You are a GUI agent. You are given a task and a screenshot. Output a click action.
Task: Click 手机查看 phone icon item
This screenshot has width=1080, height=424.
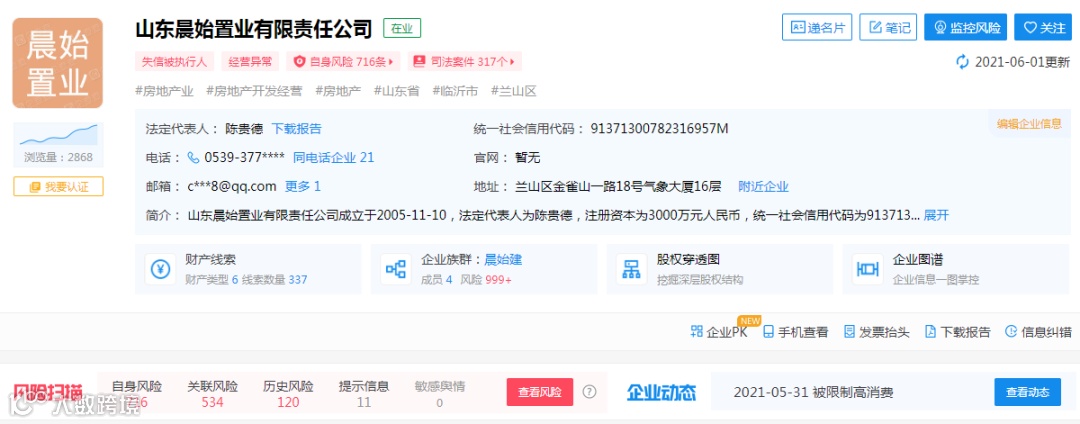click(x=796, y=332)
